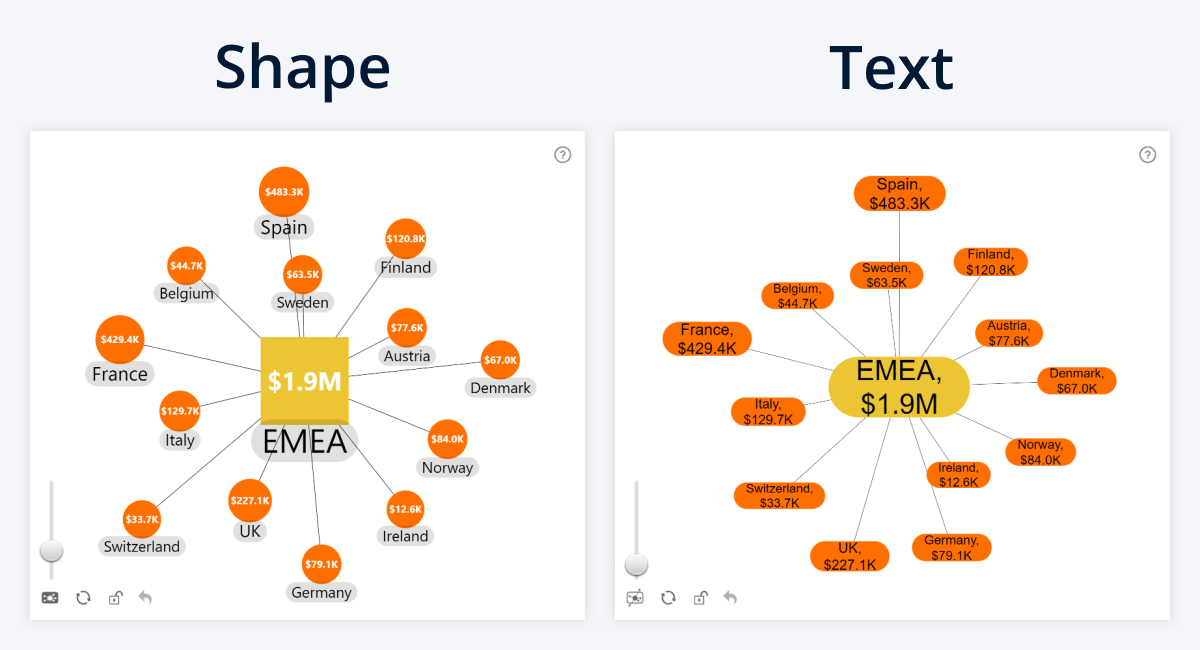Click fit-to-view icon in Shape chart
1200x650 pixels.
point(50,598)
